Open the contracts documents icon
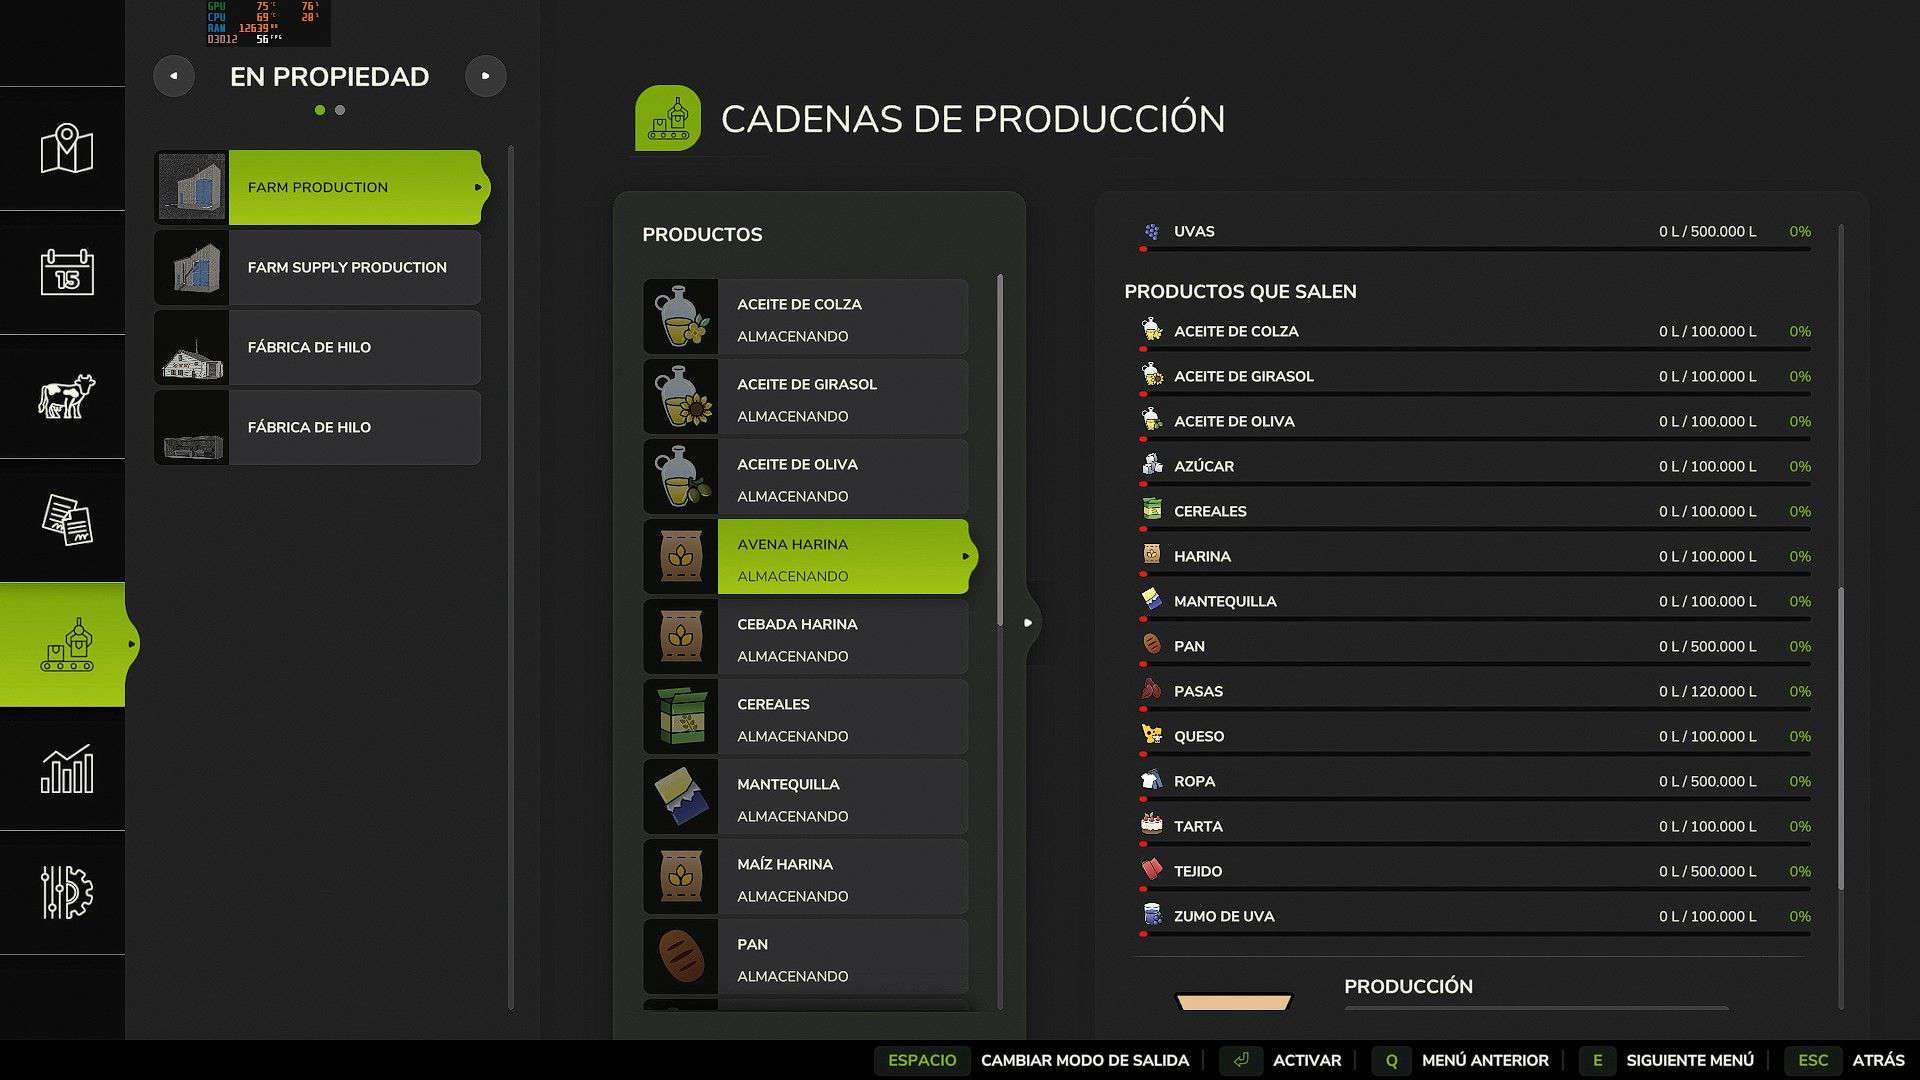 [x=66, y=520]
